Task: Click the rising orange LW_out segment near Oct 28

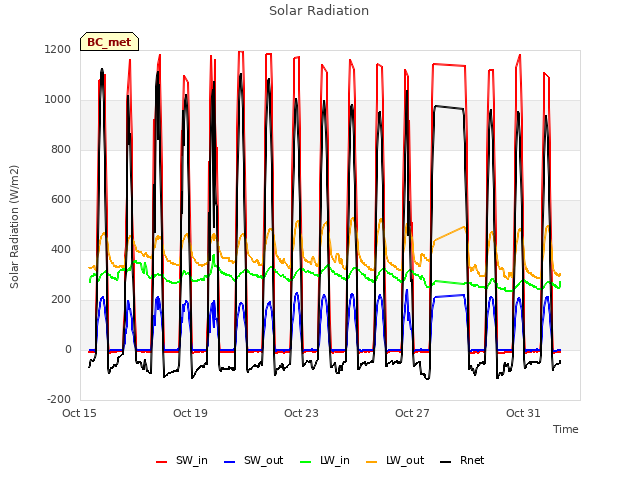Action: pyautogui.click(x=449, y=234)
